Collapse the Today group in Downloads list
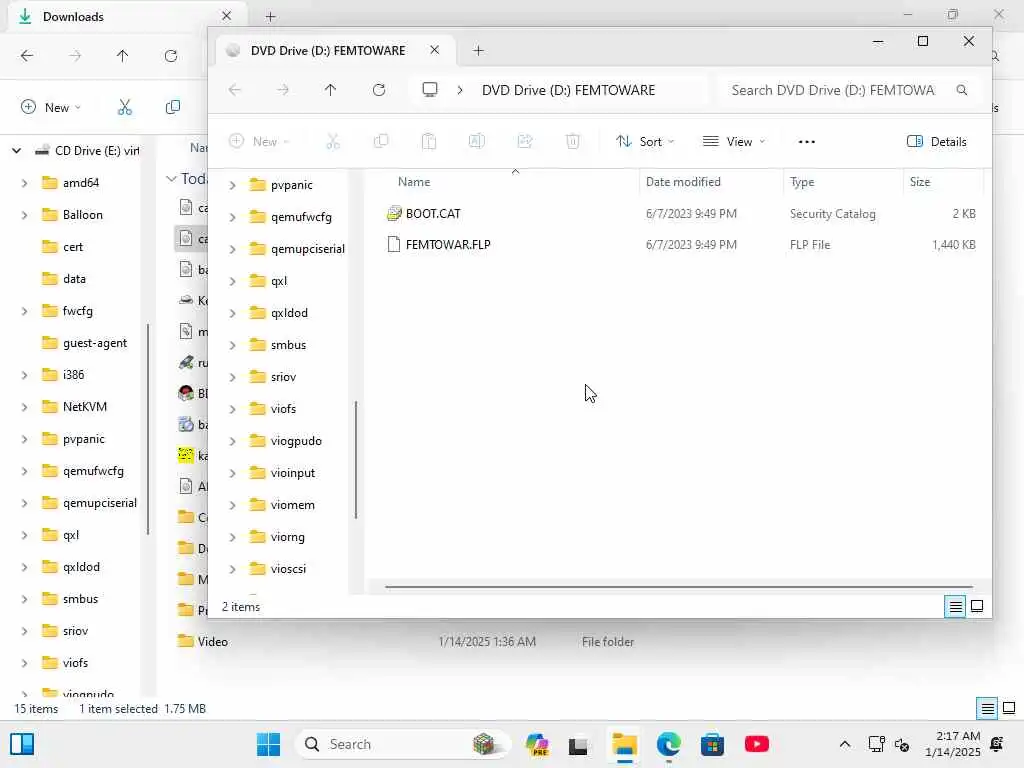1024x768 pixels. [x=171, y=178]
